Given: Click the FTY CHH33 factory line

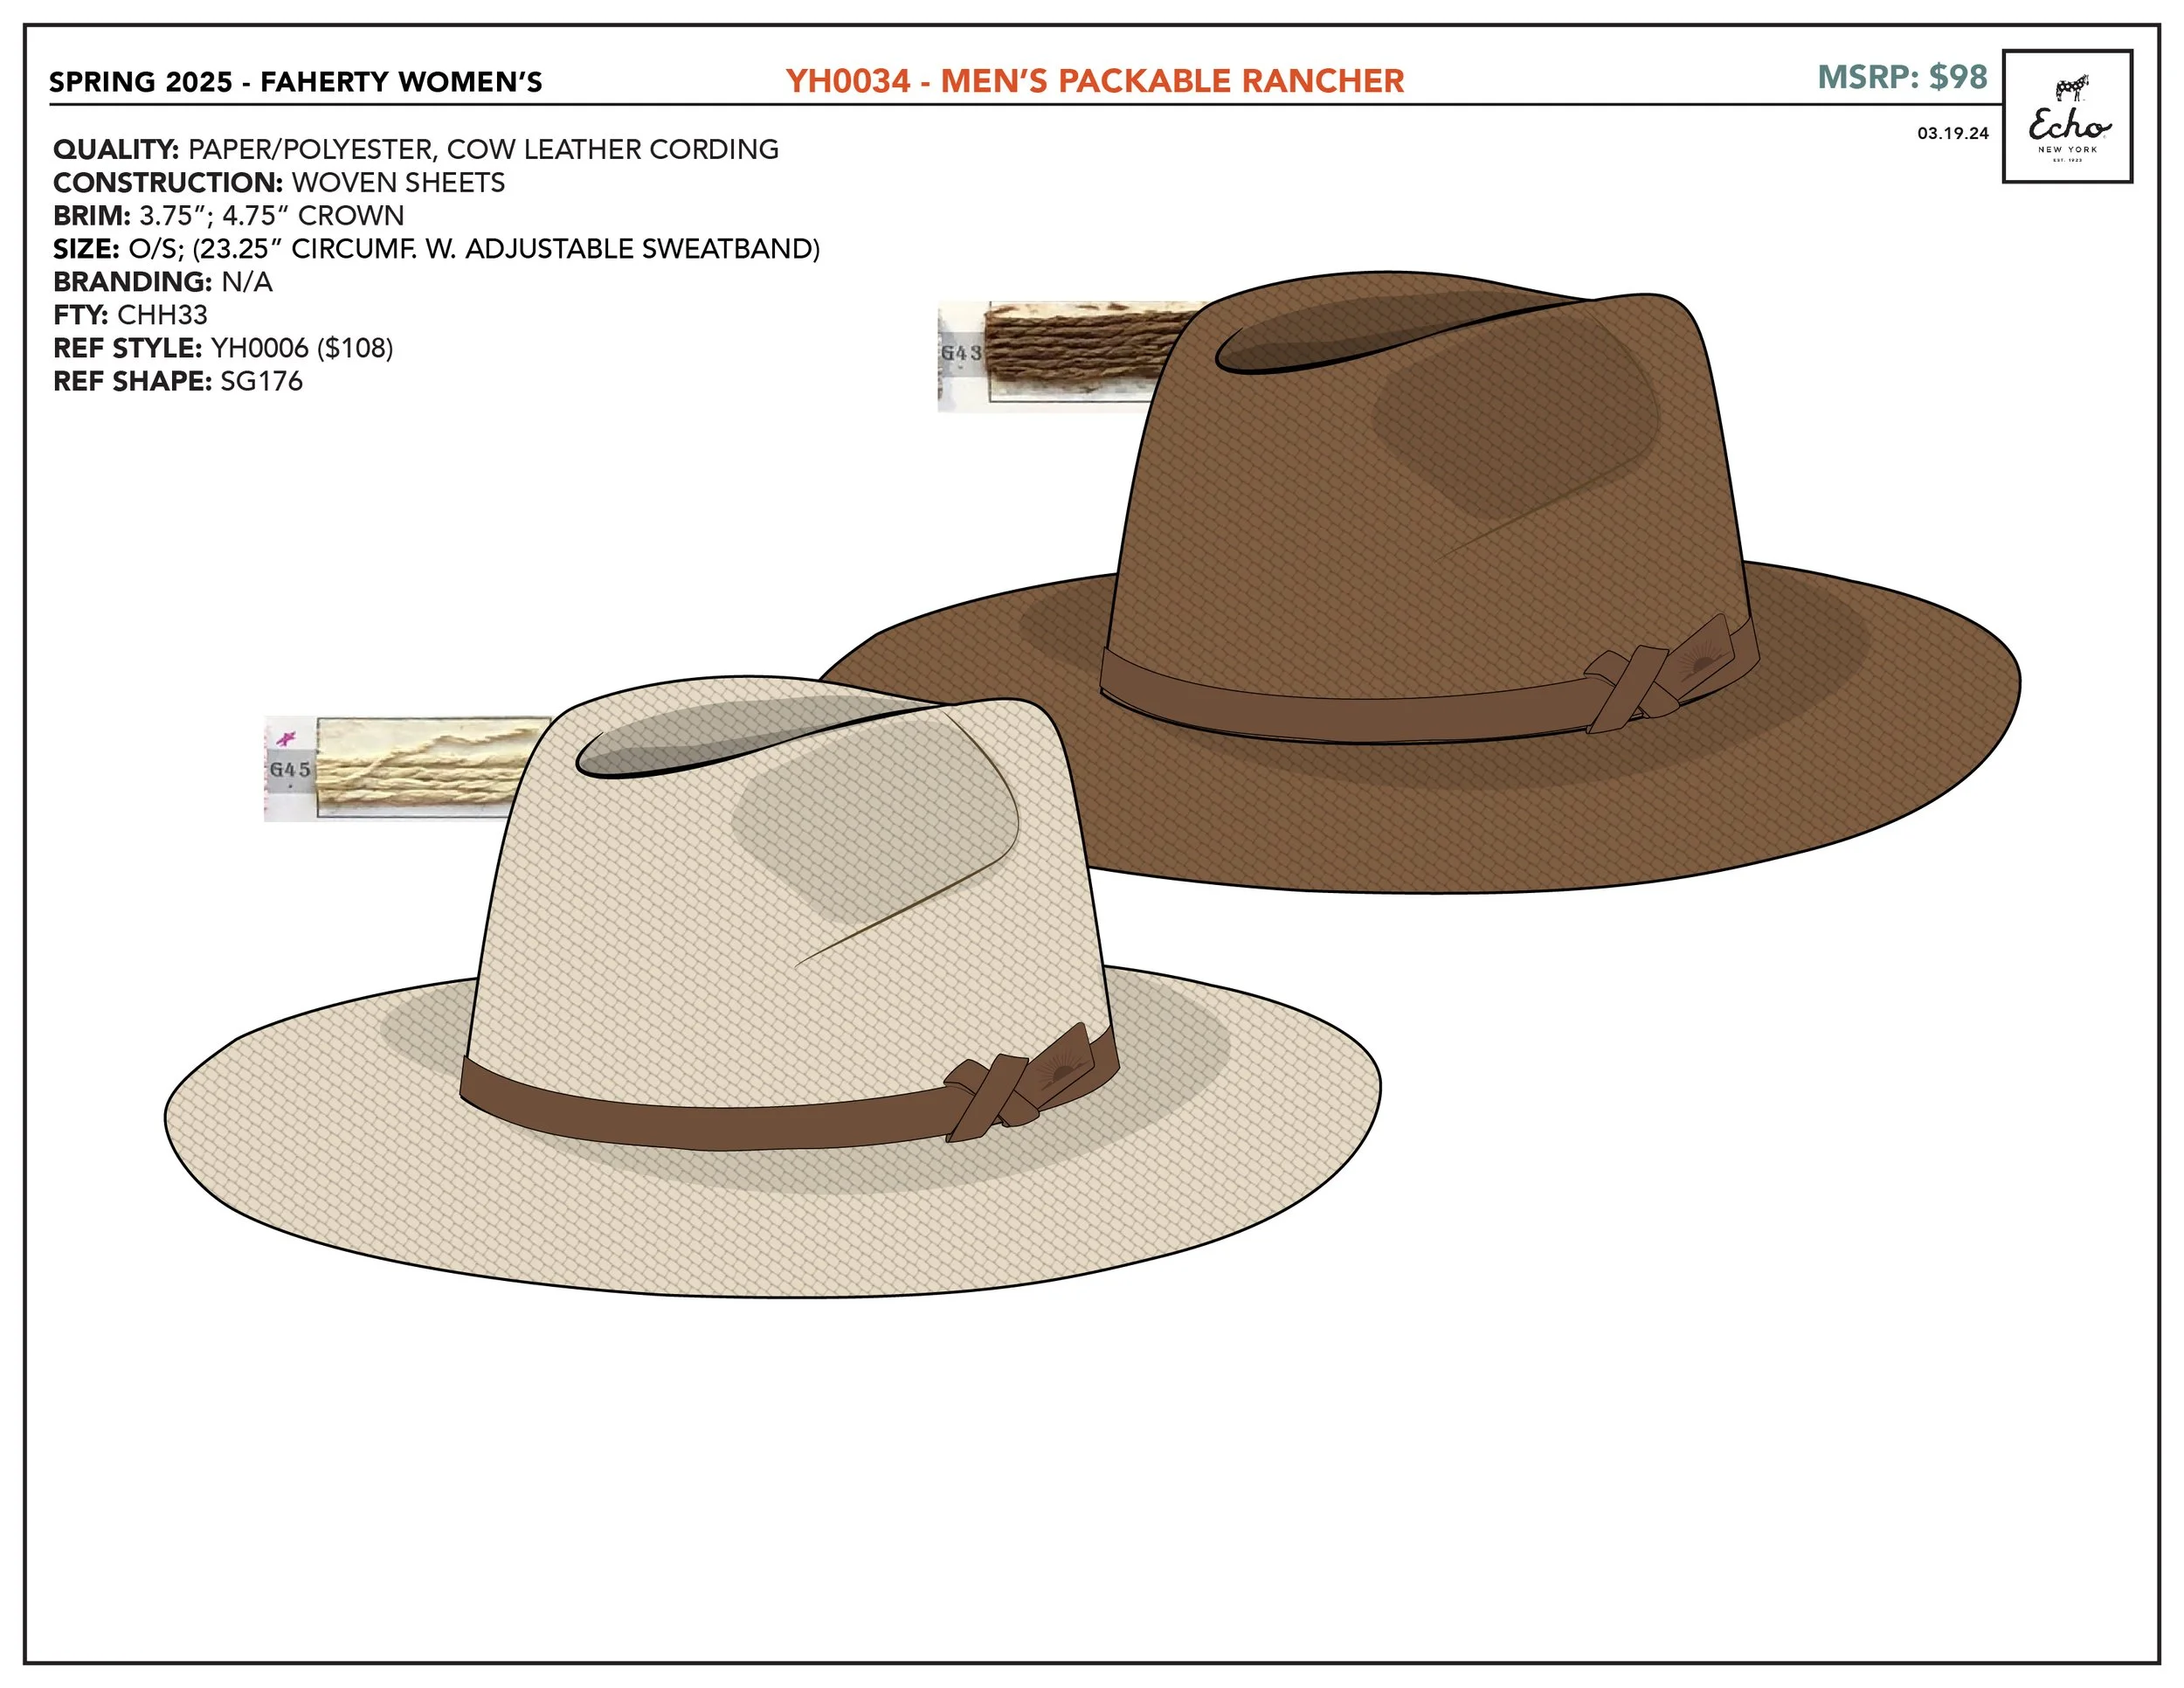Looking at the screenshot, I should click(130, 315).
